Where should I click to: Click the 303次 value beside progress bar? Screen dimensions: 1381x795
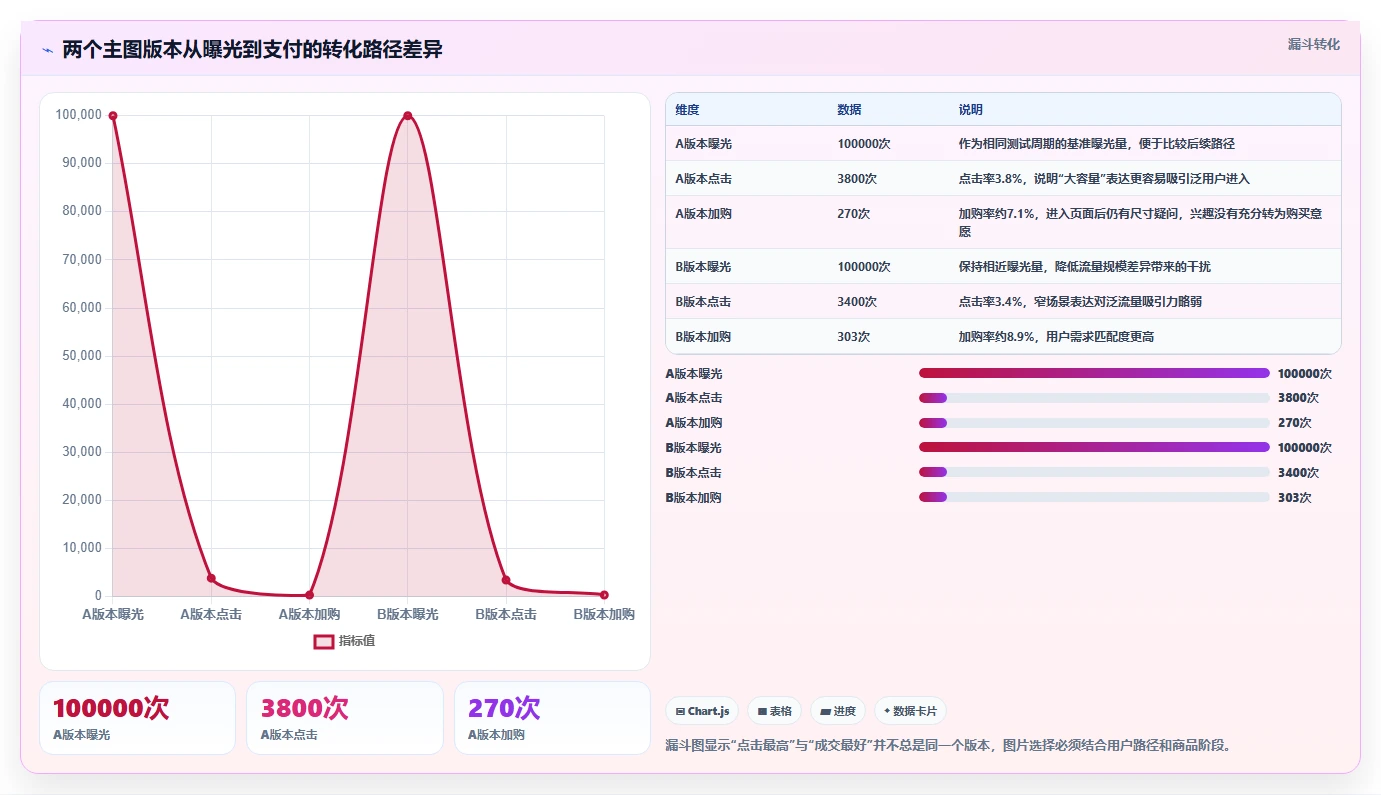[x=1294, y=498]
